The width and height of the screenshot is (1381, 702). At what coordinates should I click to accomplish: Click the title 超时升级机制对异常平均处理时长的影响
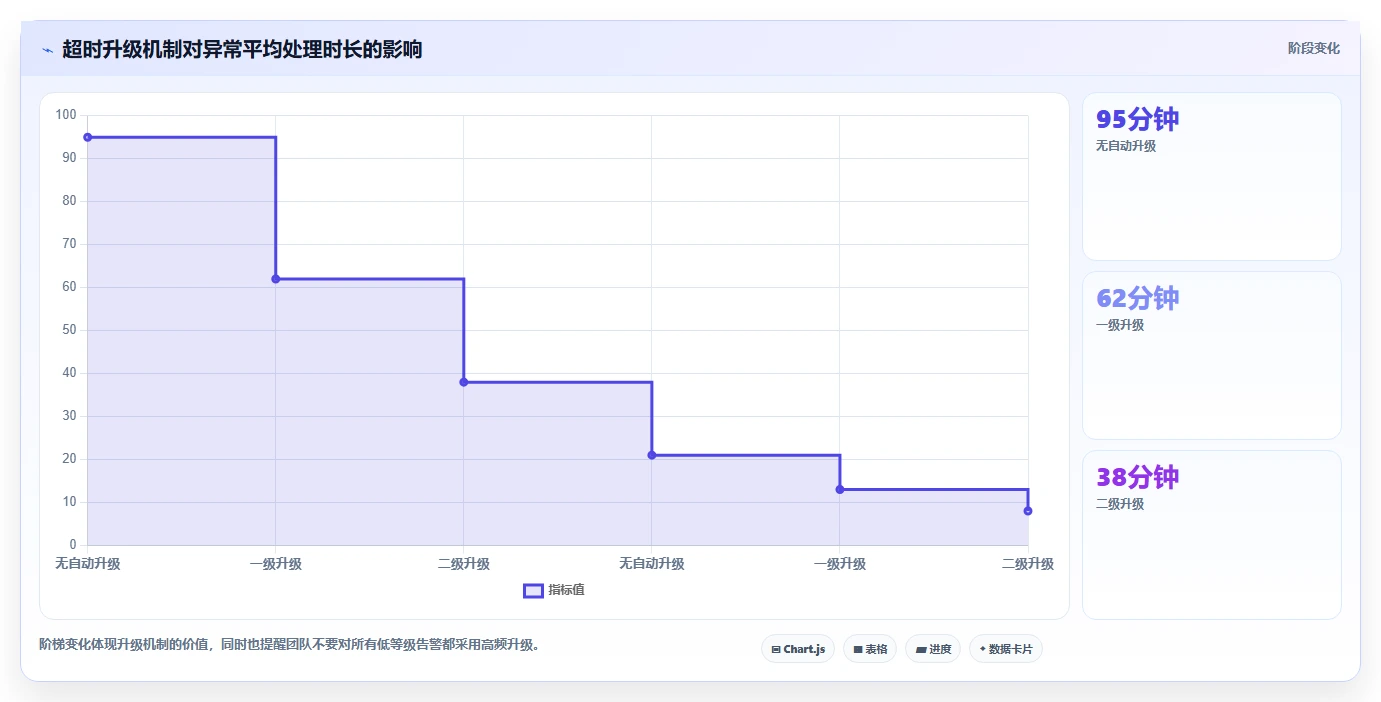click(x=242, y=49)
